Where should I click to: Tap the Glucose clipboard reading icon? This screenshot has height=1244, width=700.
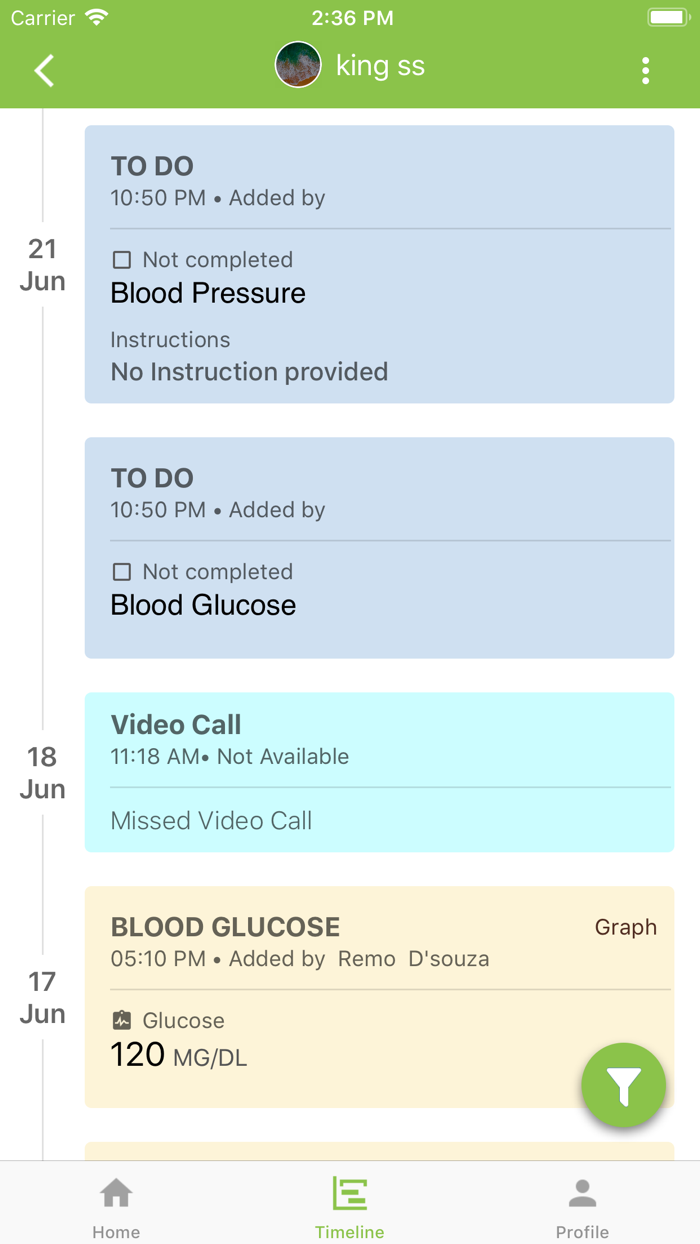pos(122,1021)
